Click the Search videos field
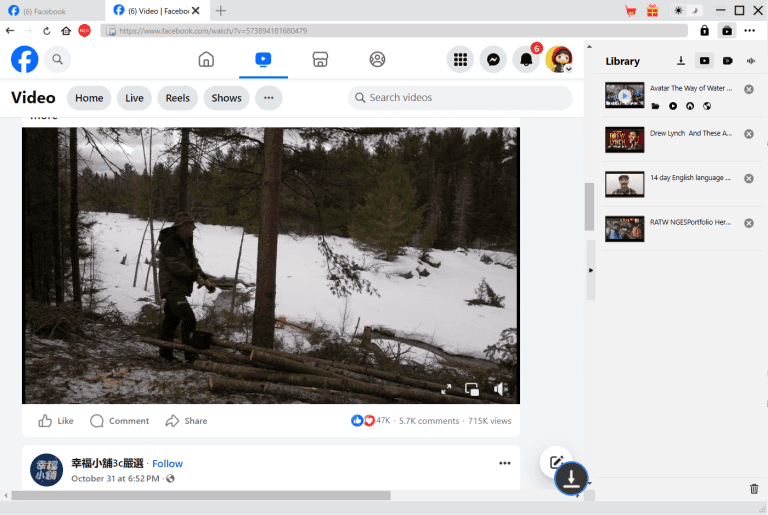This screenshot has height=515, width=768. pos(460,98)
